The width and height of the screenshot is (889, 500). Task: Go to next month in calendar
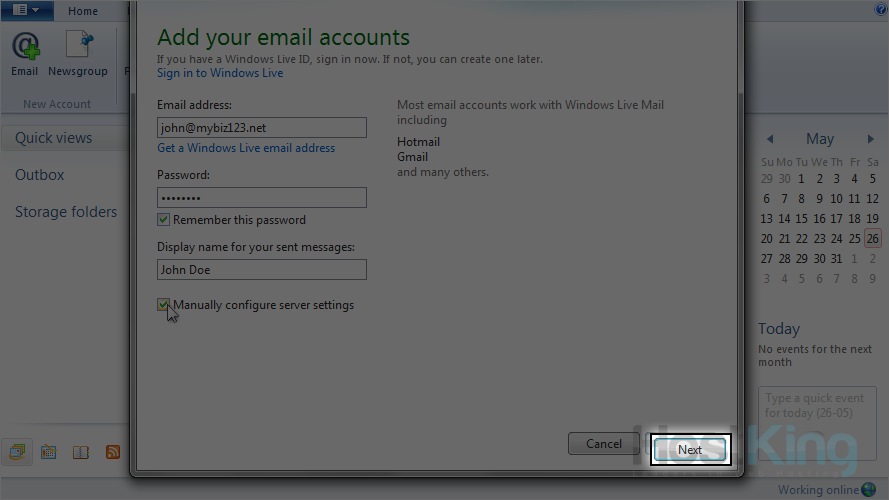coord(870,140)
